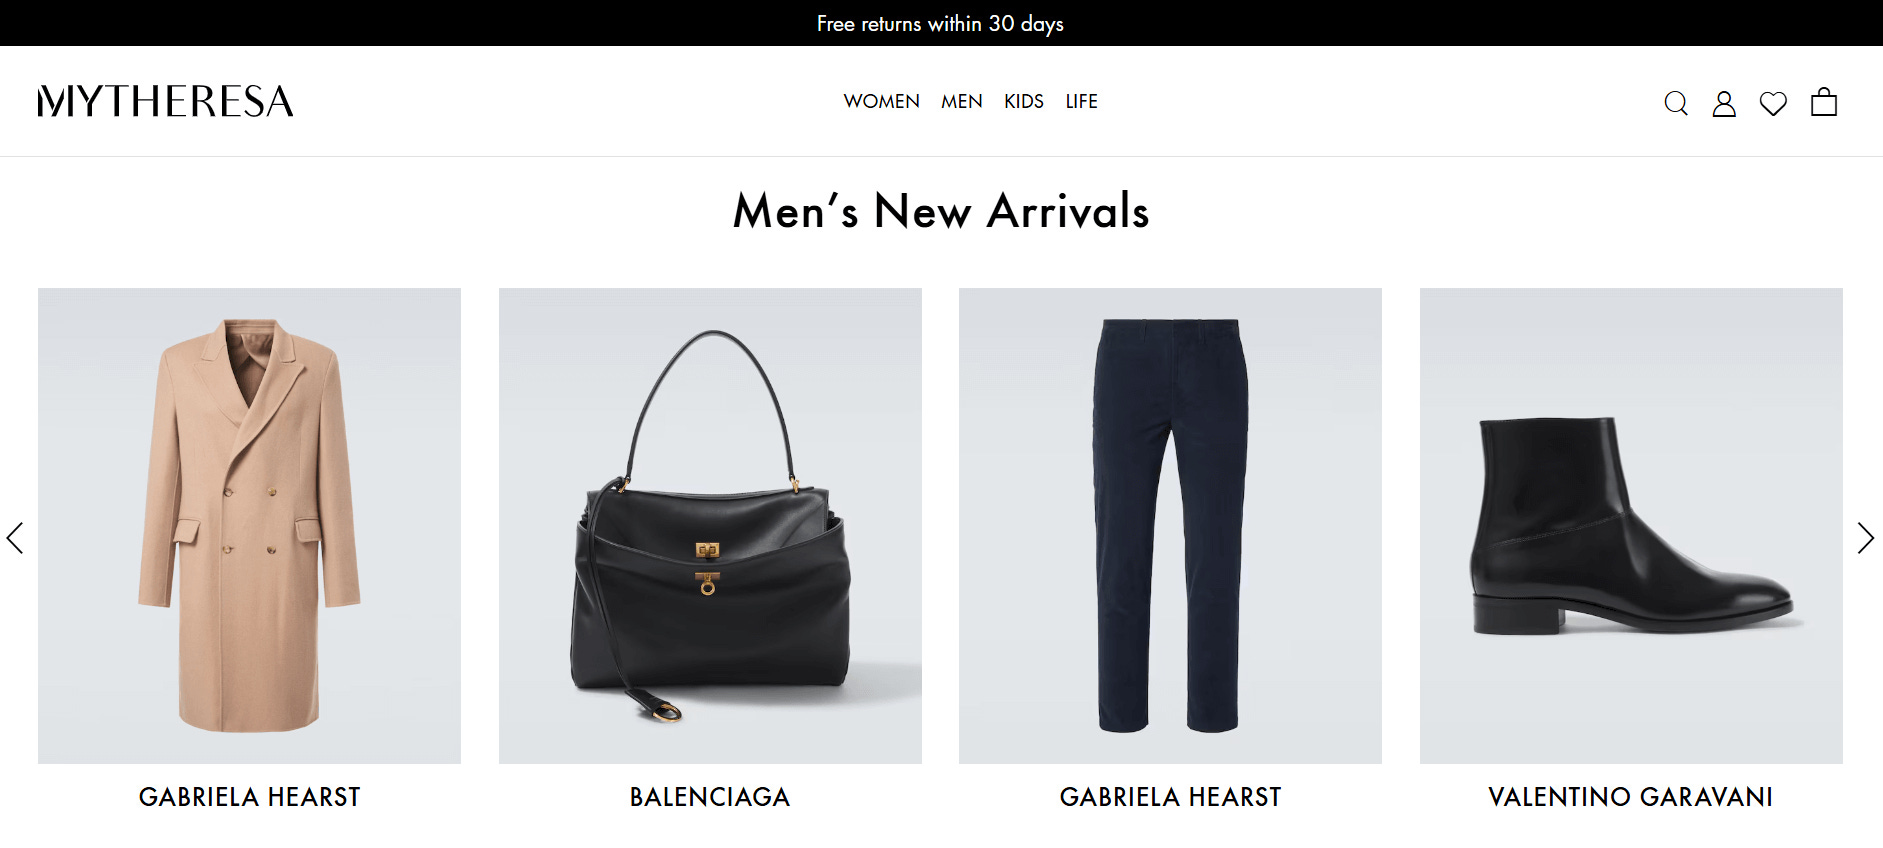Open the LIFE menu
Viewport: 1883px width, 848px height.
[x=1081, y=101]
